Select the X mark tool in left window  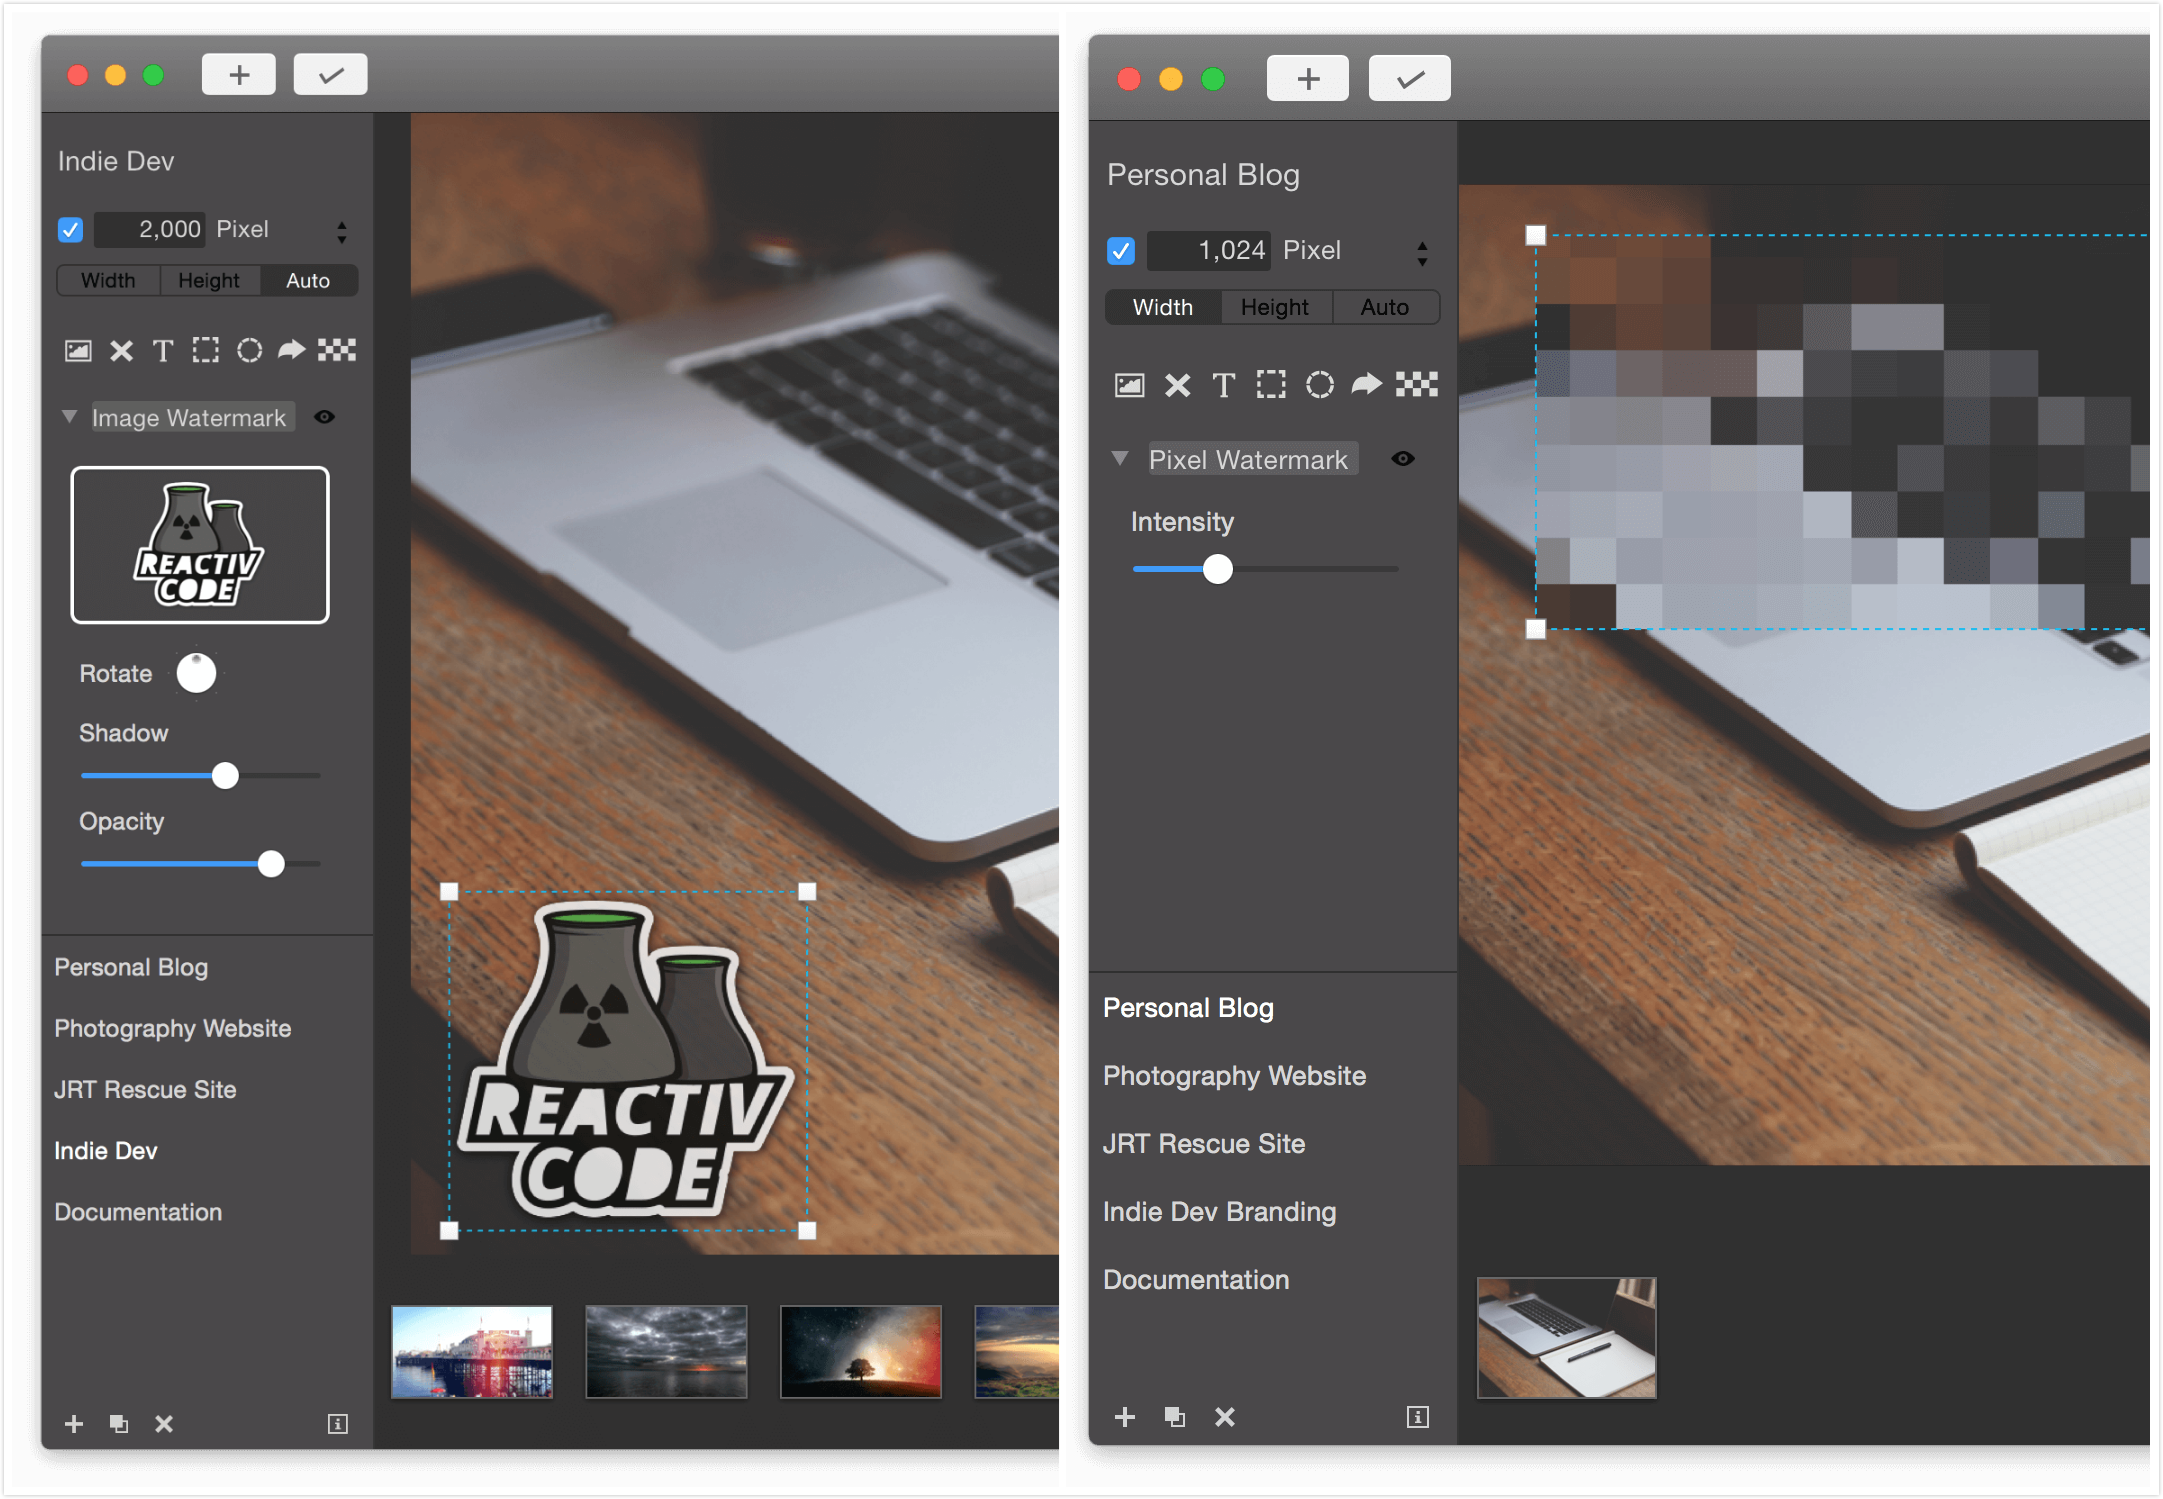(121, 350)
